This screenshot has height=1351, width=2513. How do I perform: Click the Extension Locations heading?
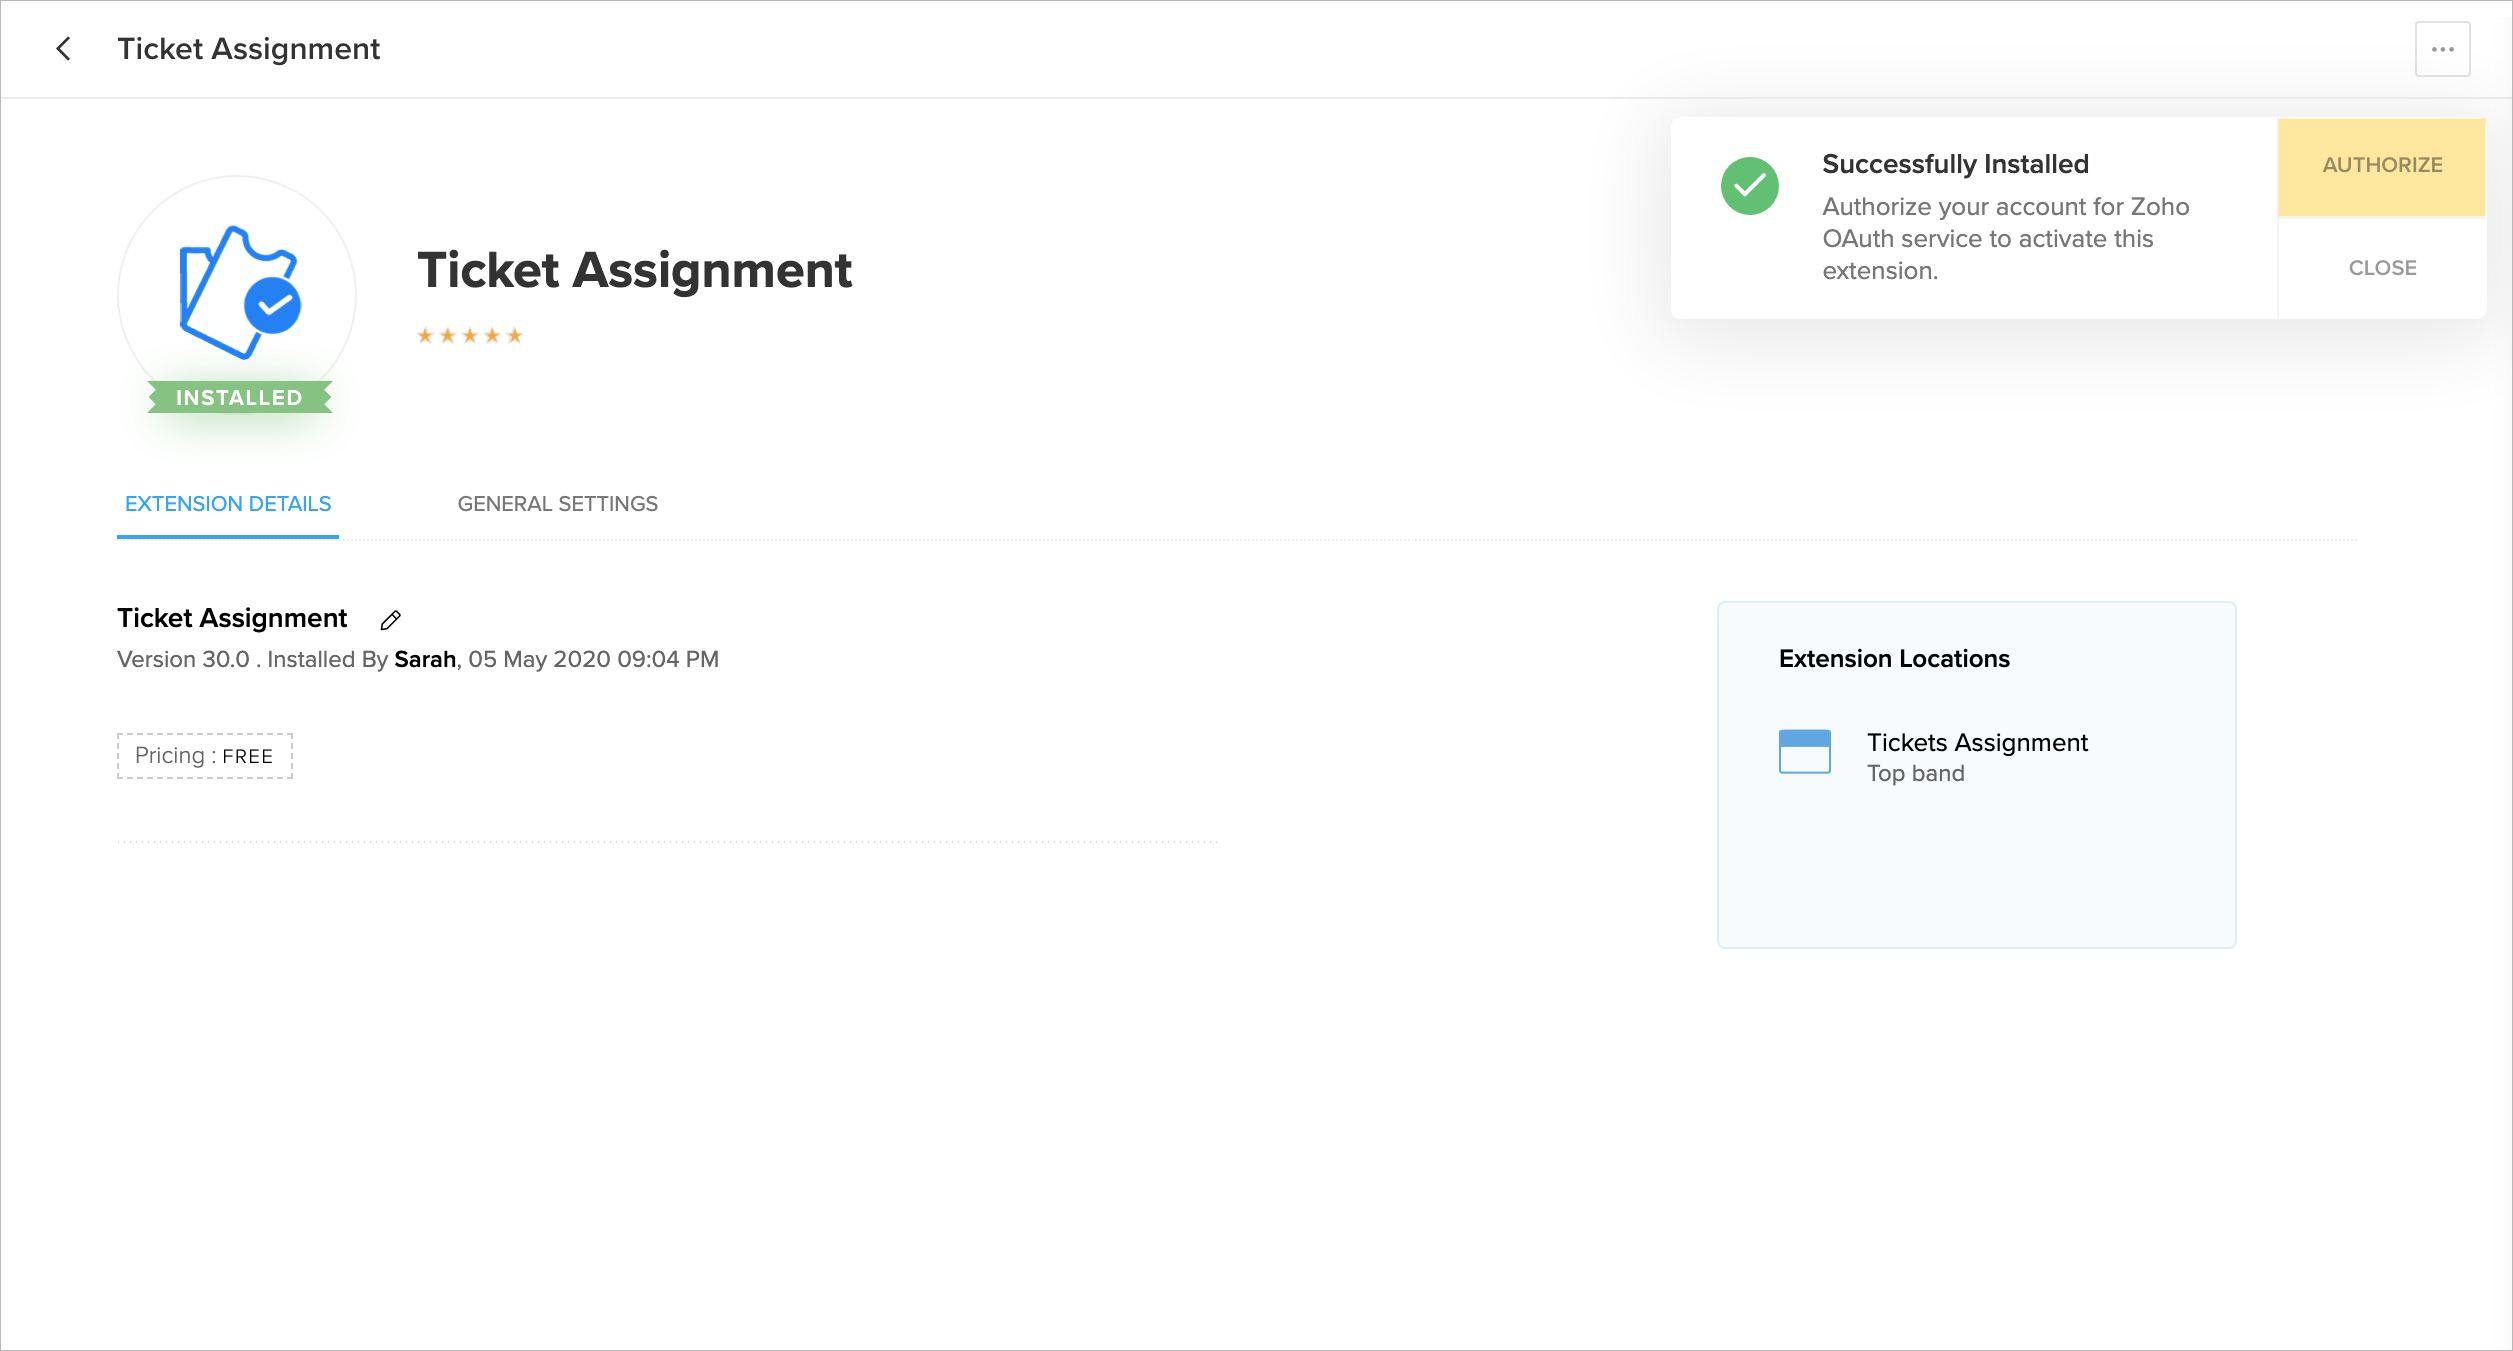pos(1893,659)
